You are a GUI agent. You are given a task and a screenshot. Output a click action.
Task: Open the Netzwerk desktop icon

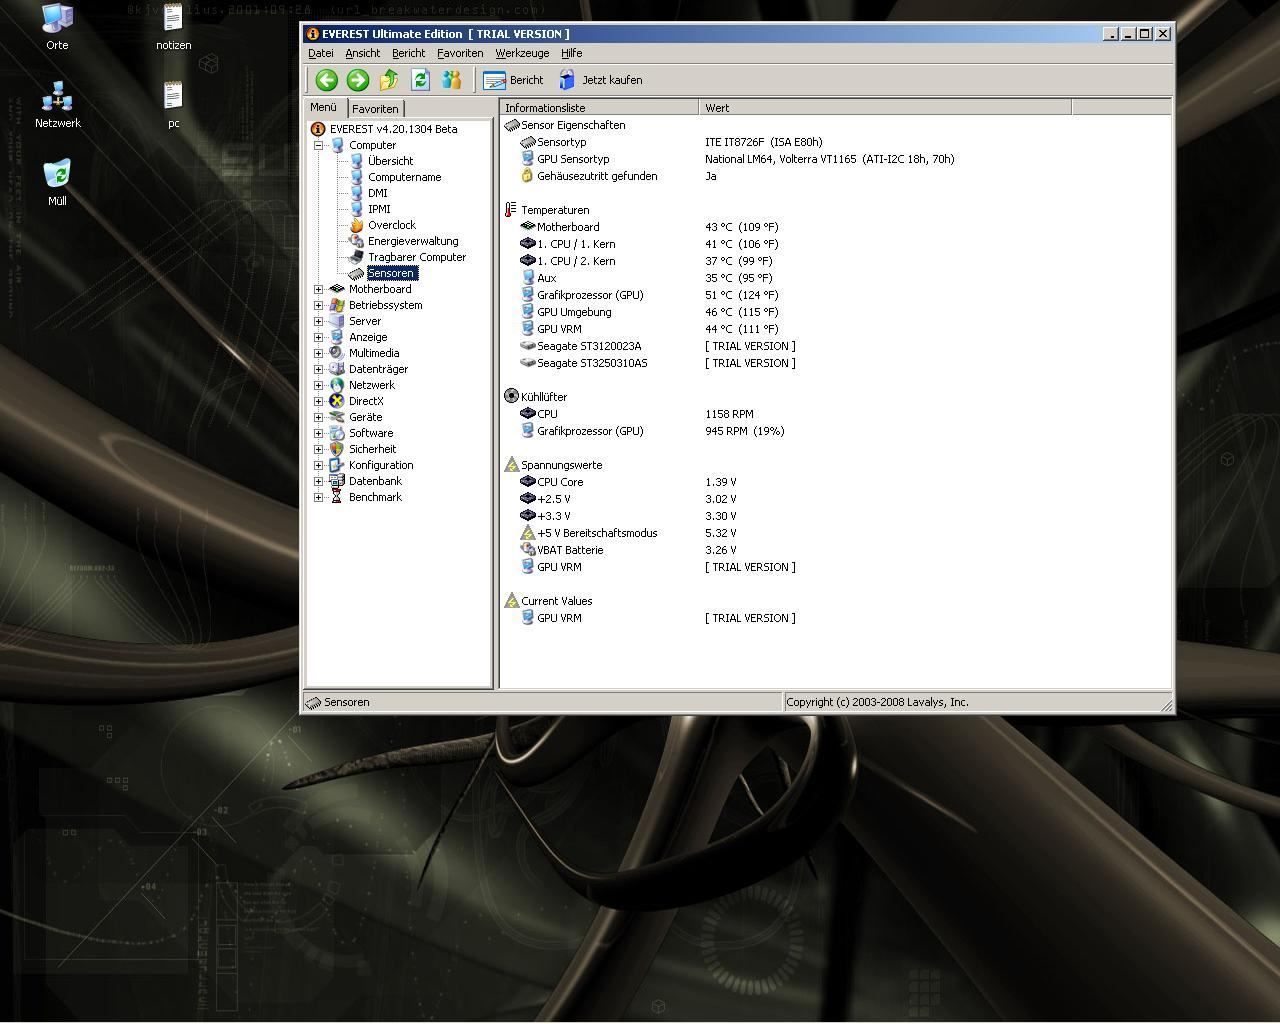tap(57, 98)
